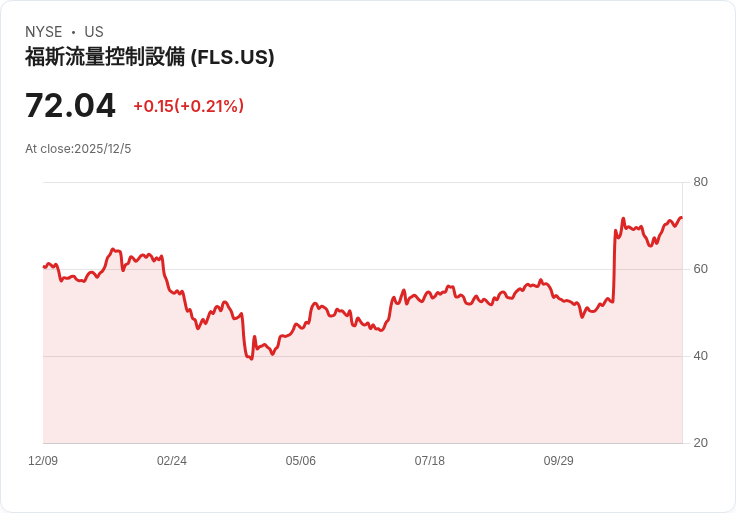Click the 02/24 date axis label
This screenshot has width=736, height=513.
click(172, 460)
